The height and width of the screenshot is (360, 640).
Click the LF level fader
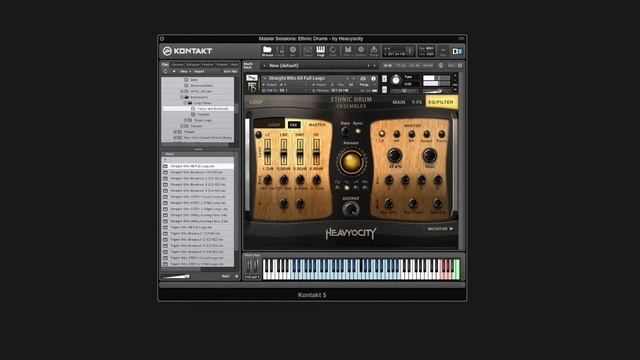(267, 152)
